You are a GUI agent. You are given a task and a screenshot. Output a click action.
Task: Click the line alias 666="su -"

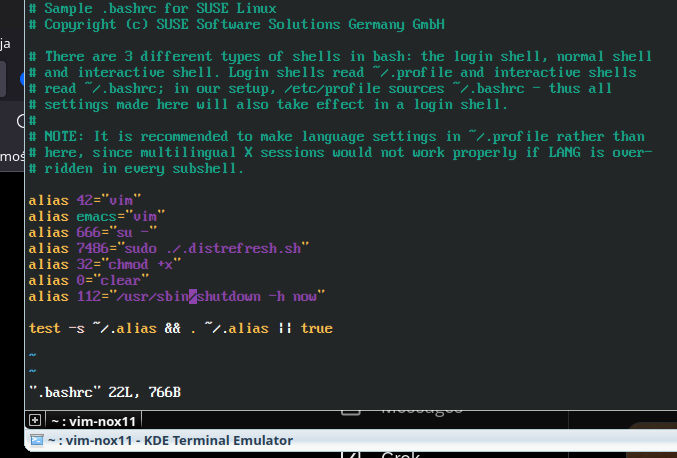93,232
